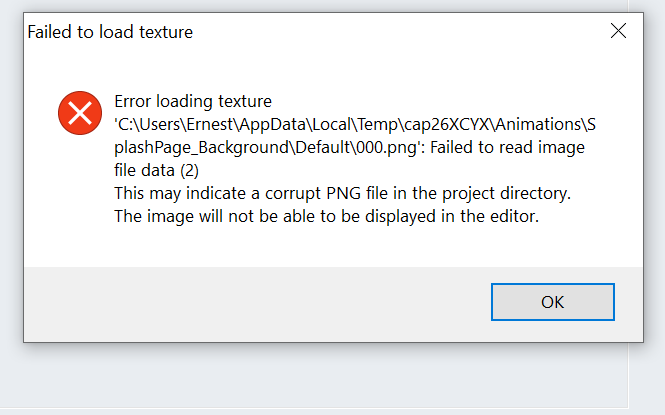Click the empty title bar area
Image resolution: width=665 pixels, height=415 pixels.
[399, 31]
